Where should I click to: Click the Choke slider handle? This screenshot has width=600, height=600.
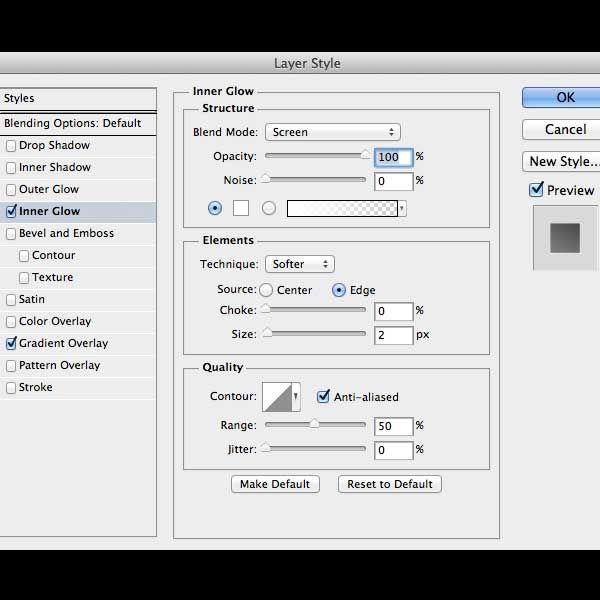click(265, 309)
